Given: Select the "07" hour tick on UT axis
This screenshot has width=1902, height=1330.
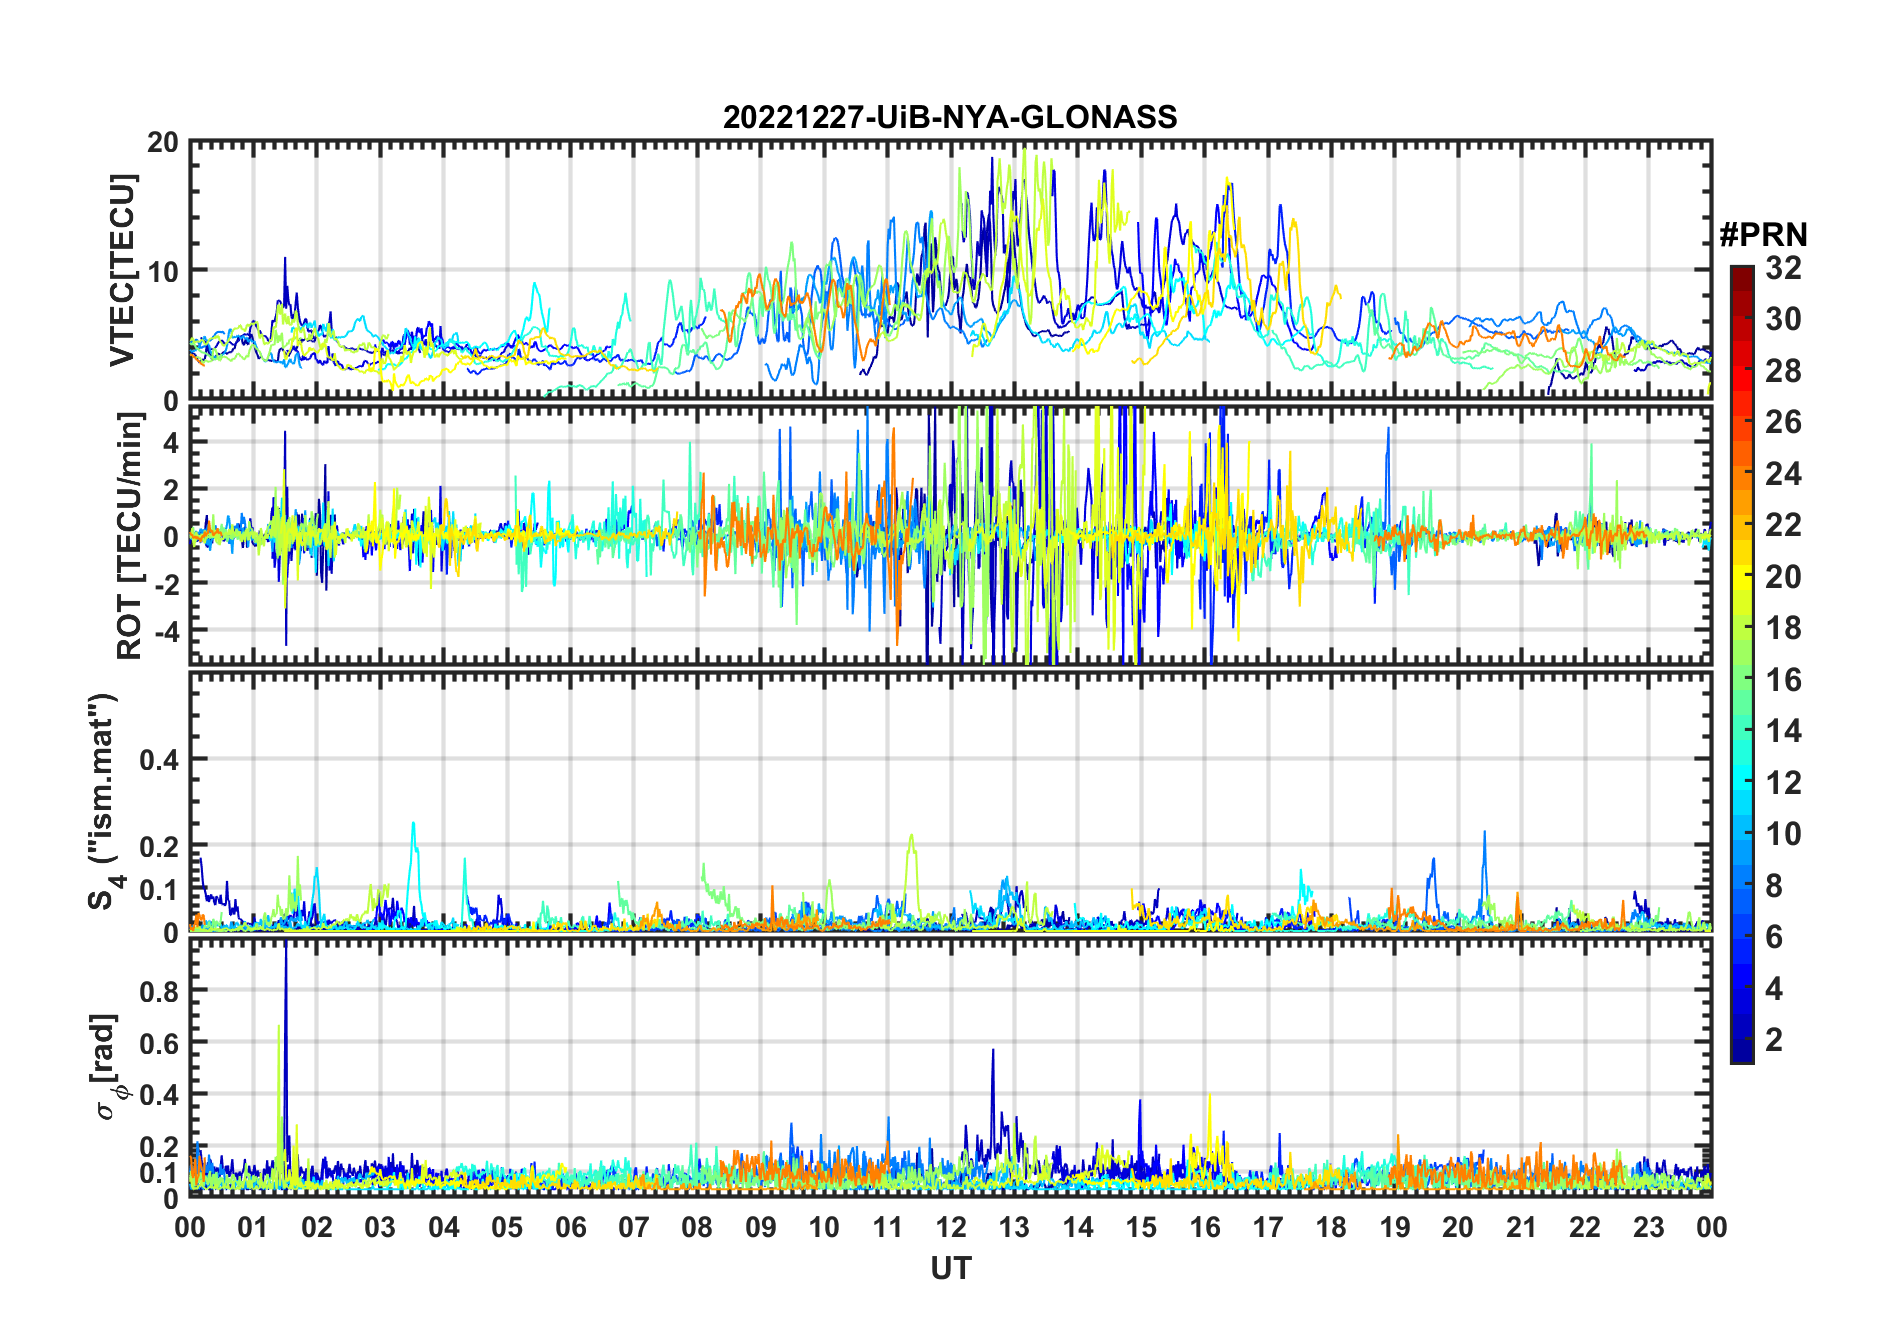Looking at the screenshot, I should pos(634,1227).
